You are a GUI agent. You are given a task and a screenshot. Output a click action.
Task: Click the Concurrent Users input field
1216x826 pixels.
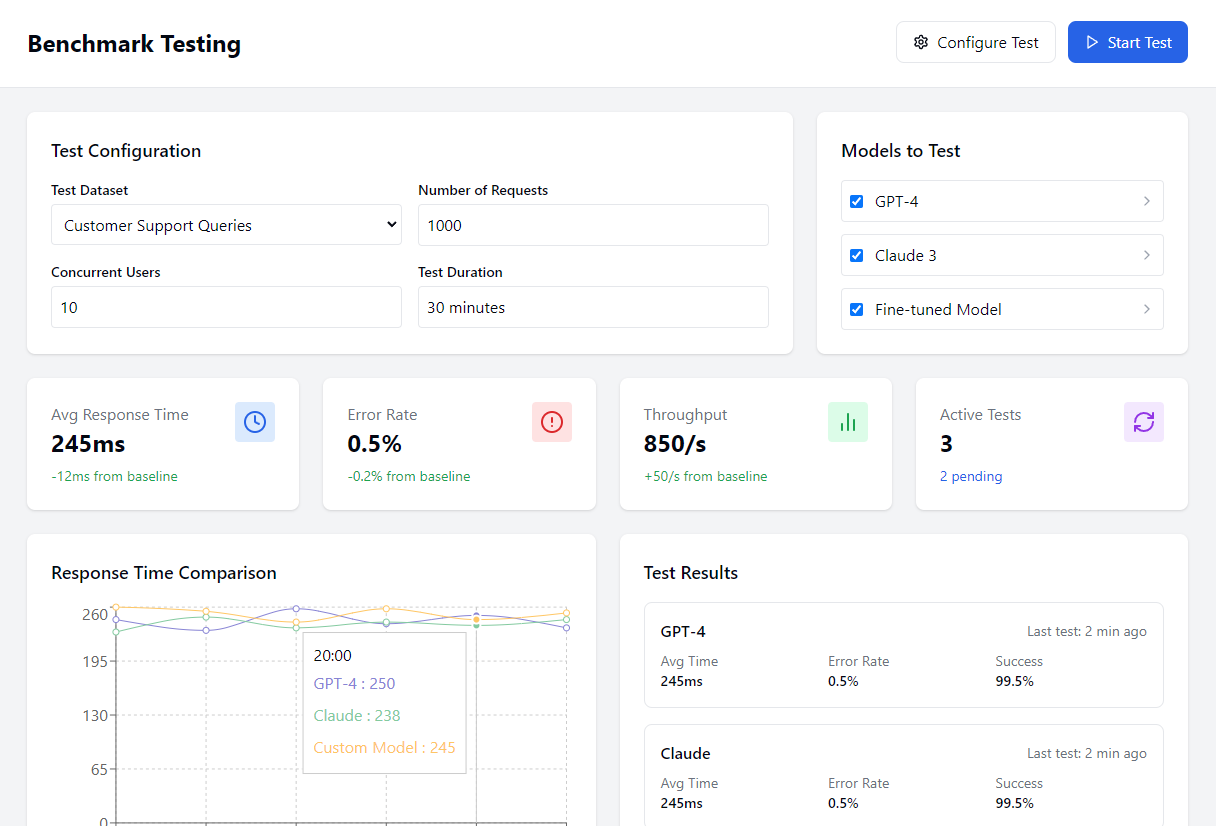[x=226, y=307]
